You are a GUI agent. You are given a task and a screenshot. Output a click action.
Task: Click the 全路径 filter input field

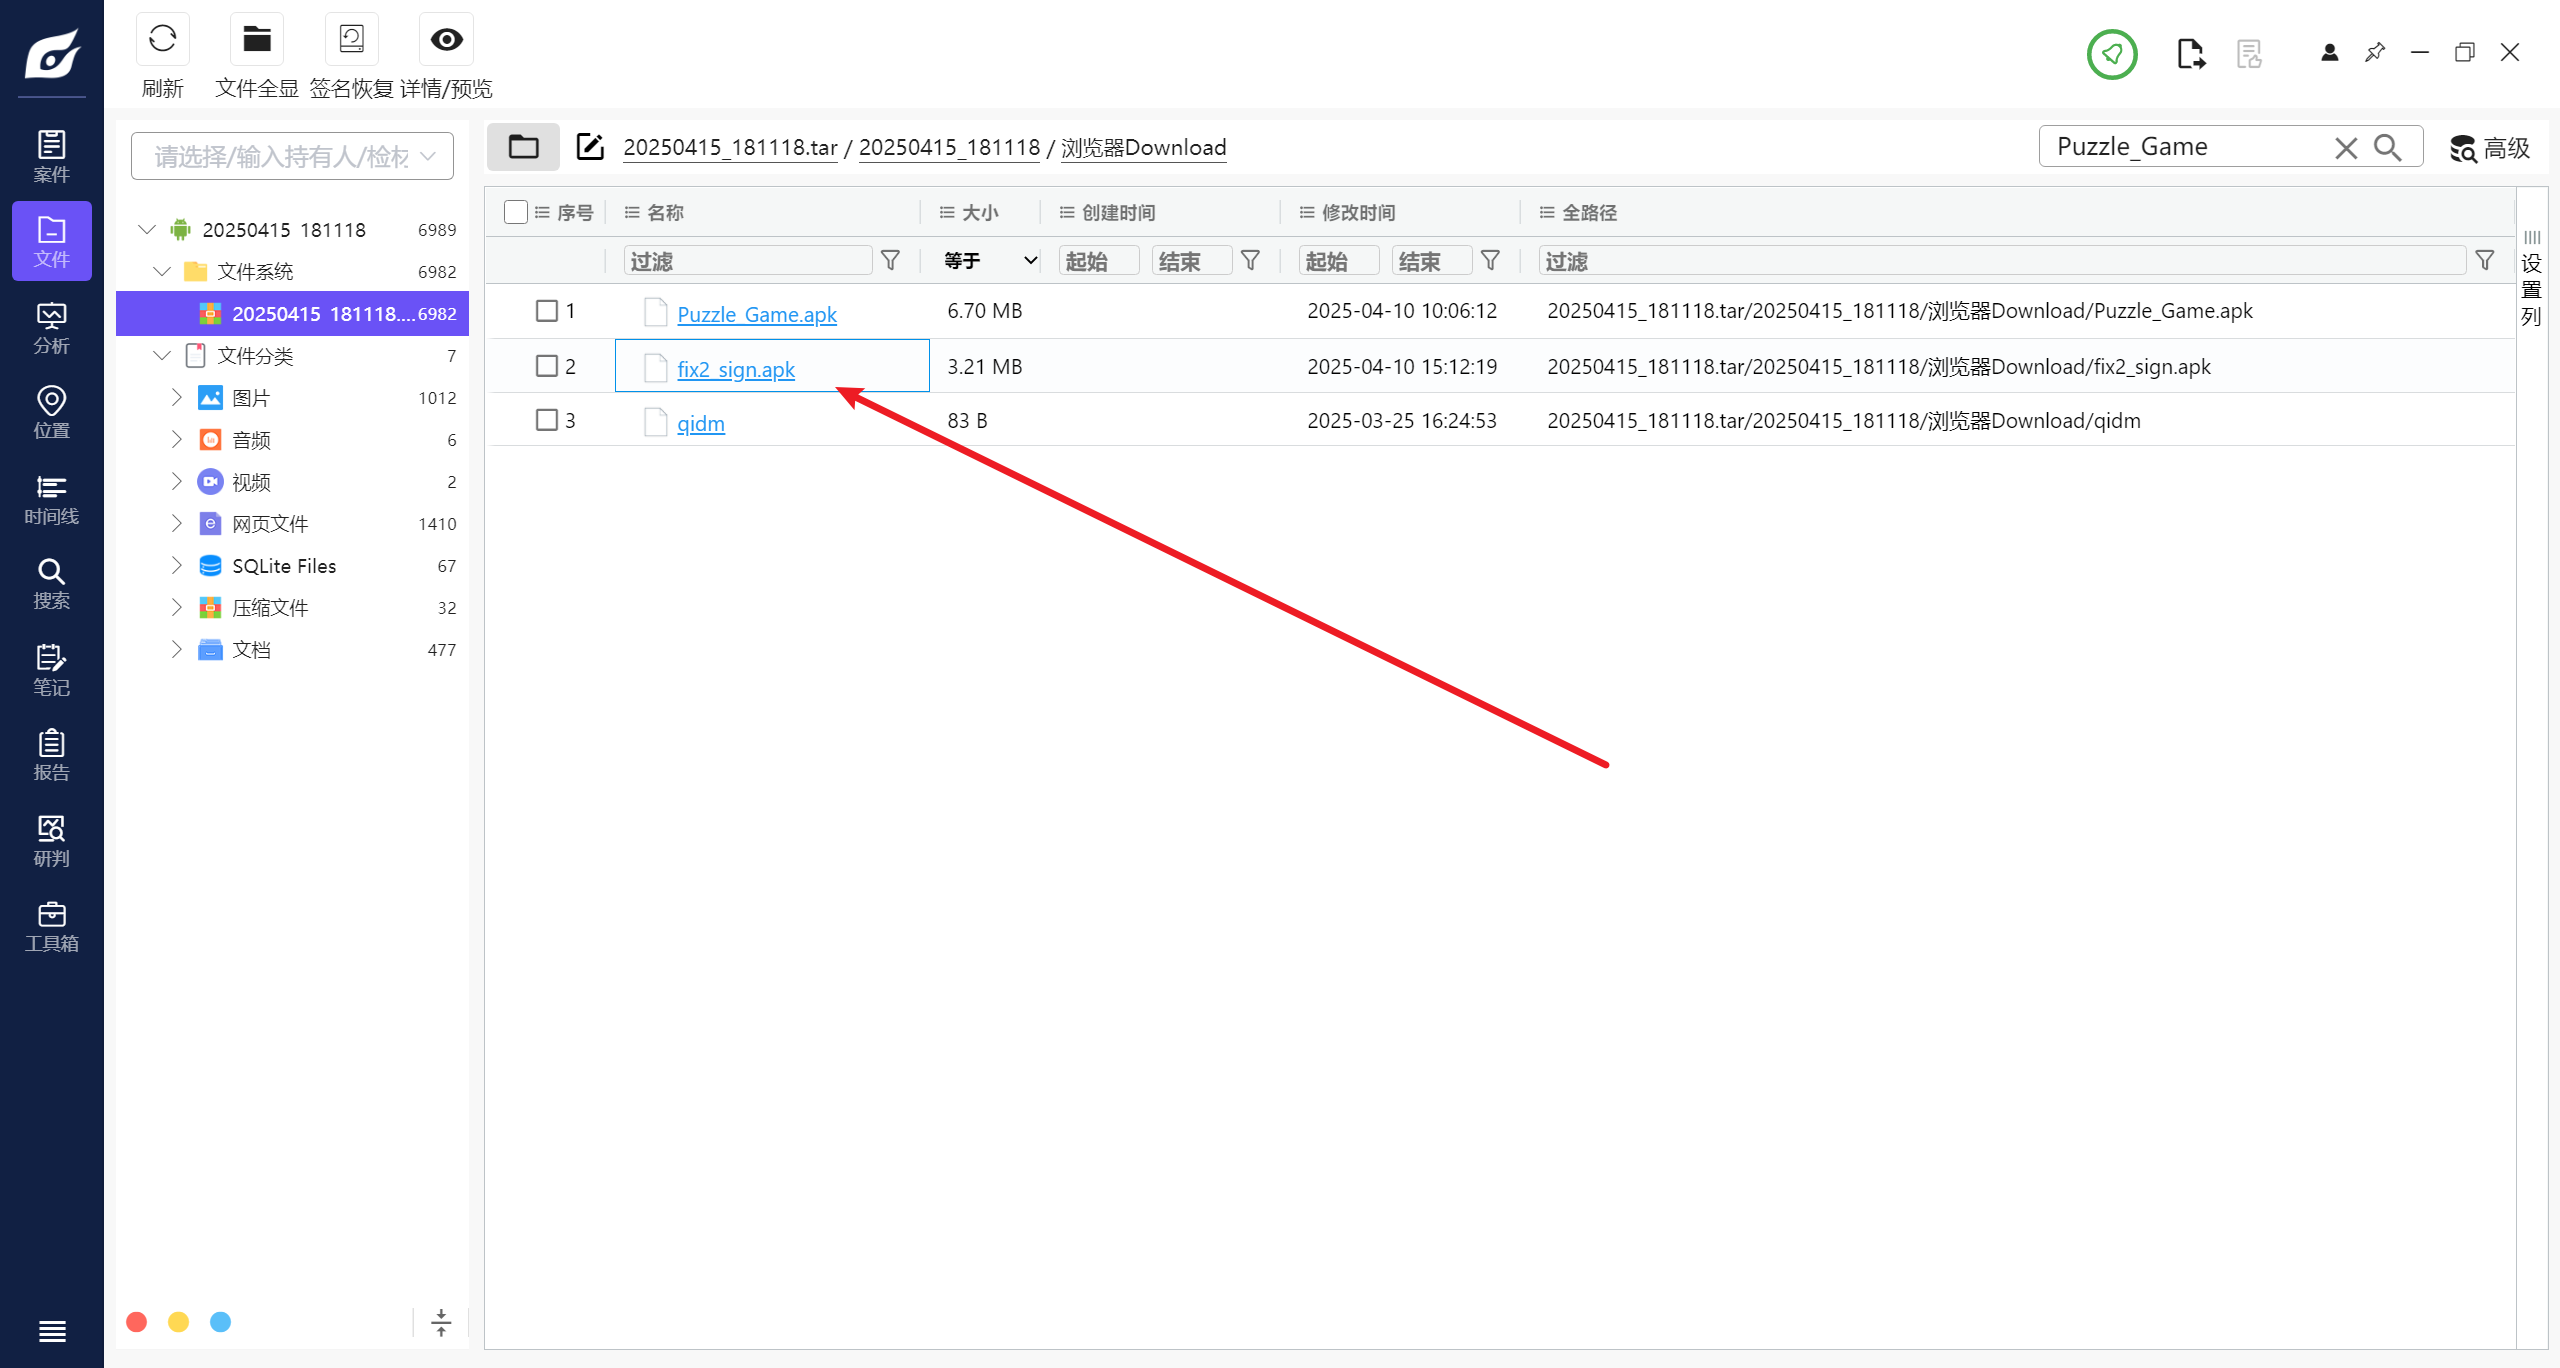pyautogui.click(x=2002, y=261)
